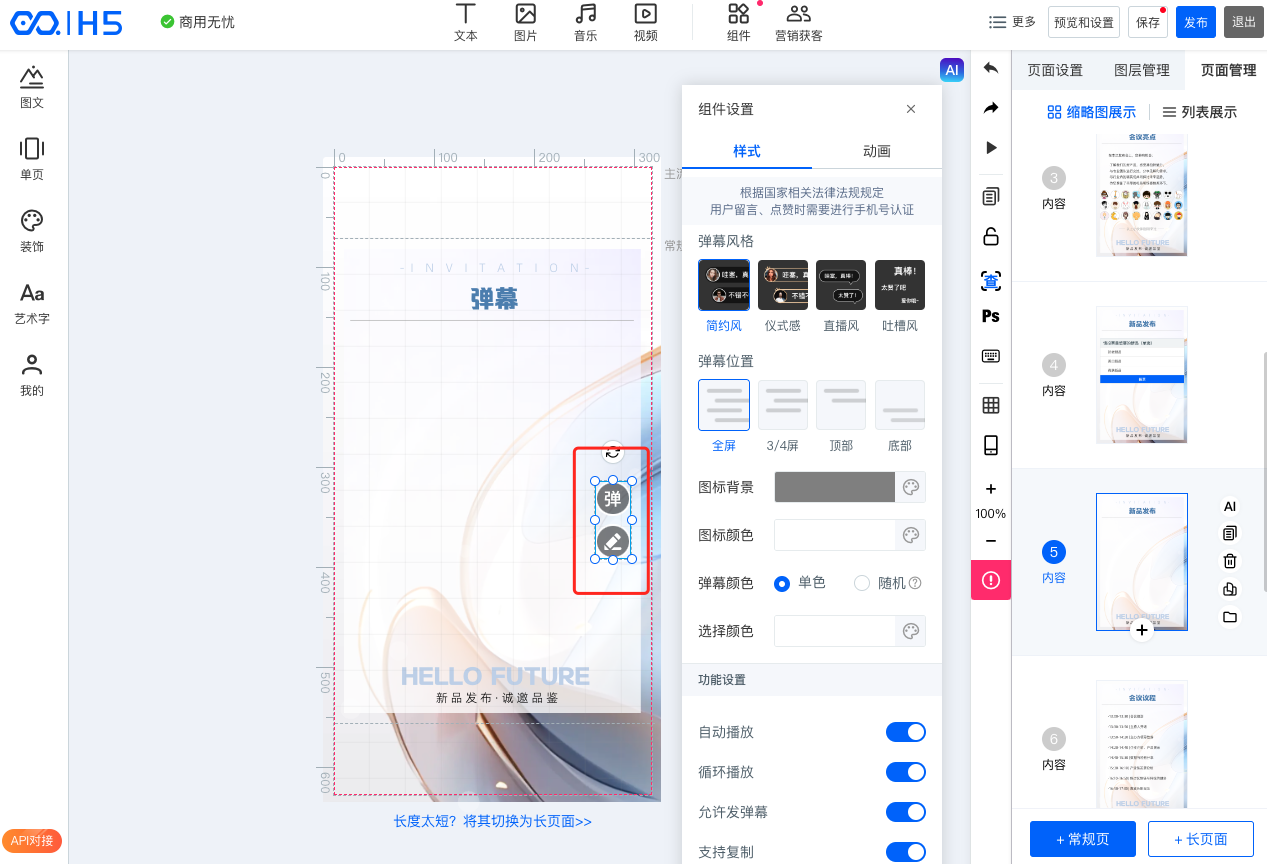The height and width of the screenshot is (864, 1267).
Task: Close the 组件设置 panel
Action: click(x=911, y=109)
